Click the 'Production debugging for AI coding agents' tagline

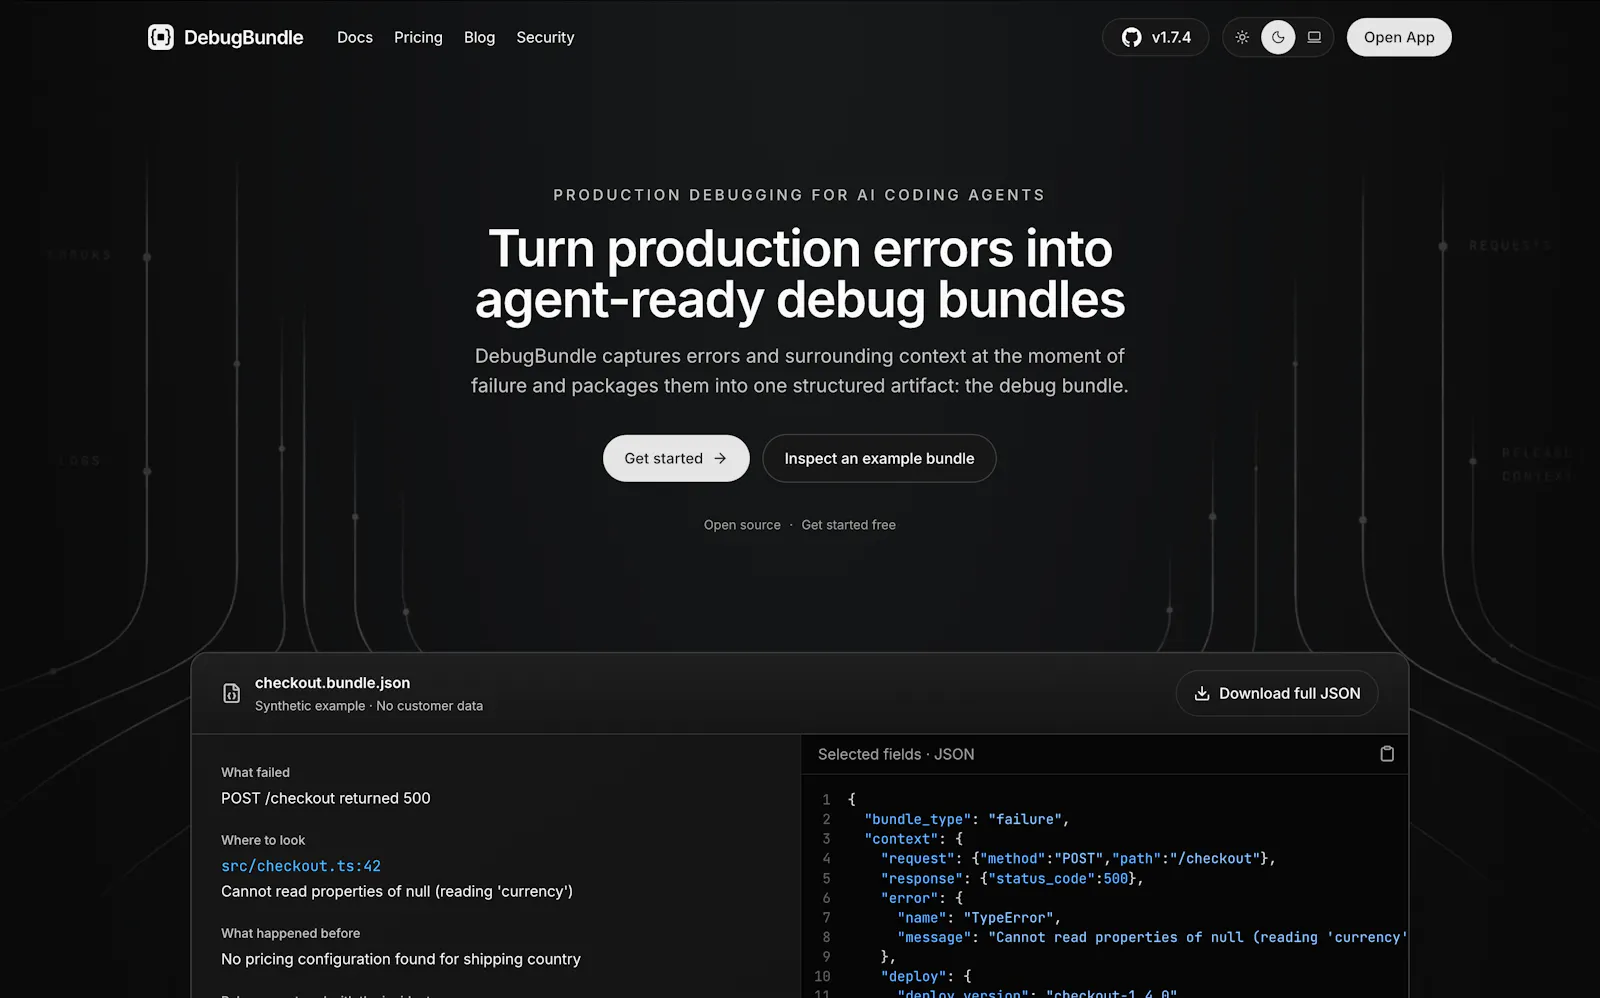(799, 195)
